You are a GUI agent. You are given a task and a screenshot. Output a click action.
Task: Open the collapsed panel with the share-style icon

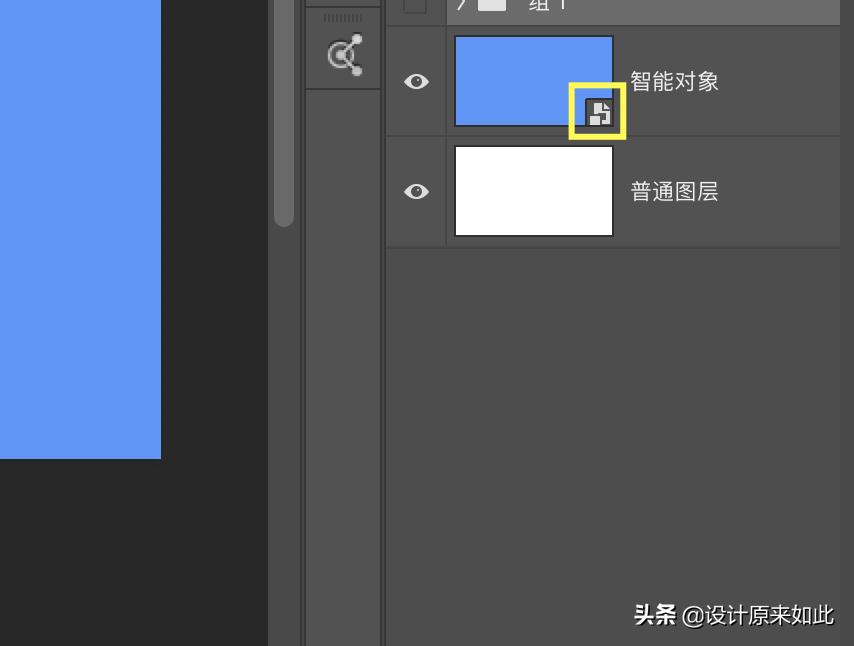[343, 54]
